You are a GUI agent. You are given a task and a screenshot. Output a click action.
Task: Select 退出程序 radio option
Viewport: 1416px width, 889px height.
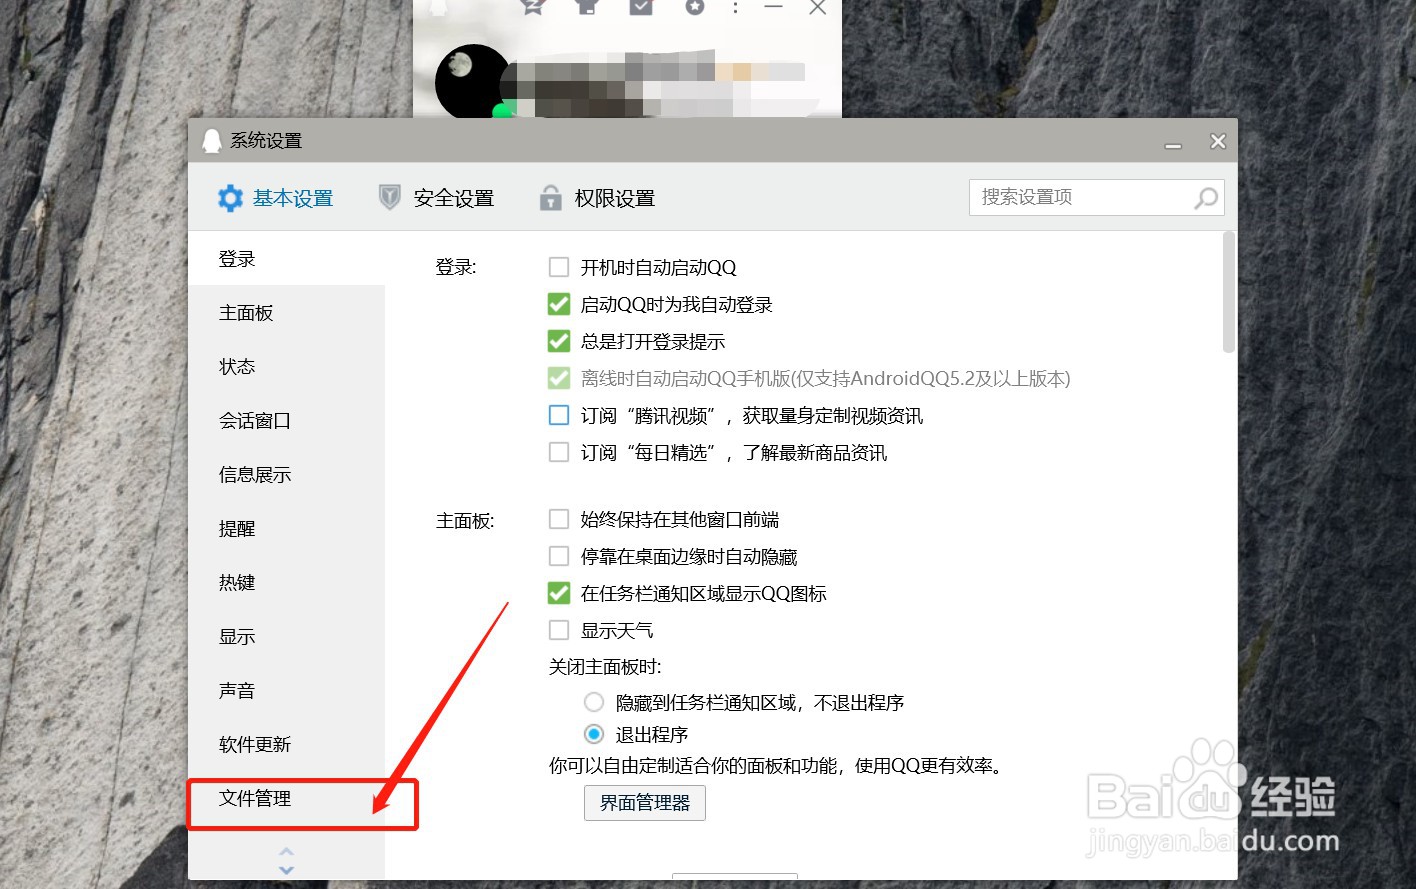click(594, 734)
